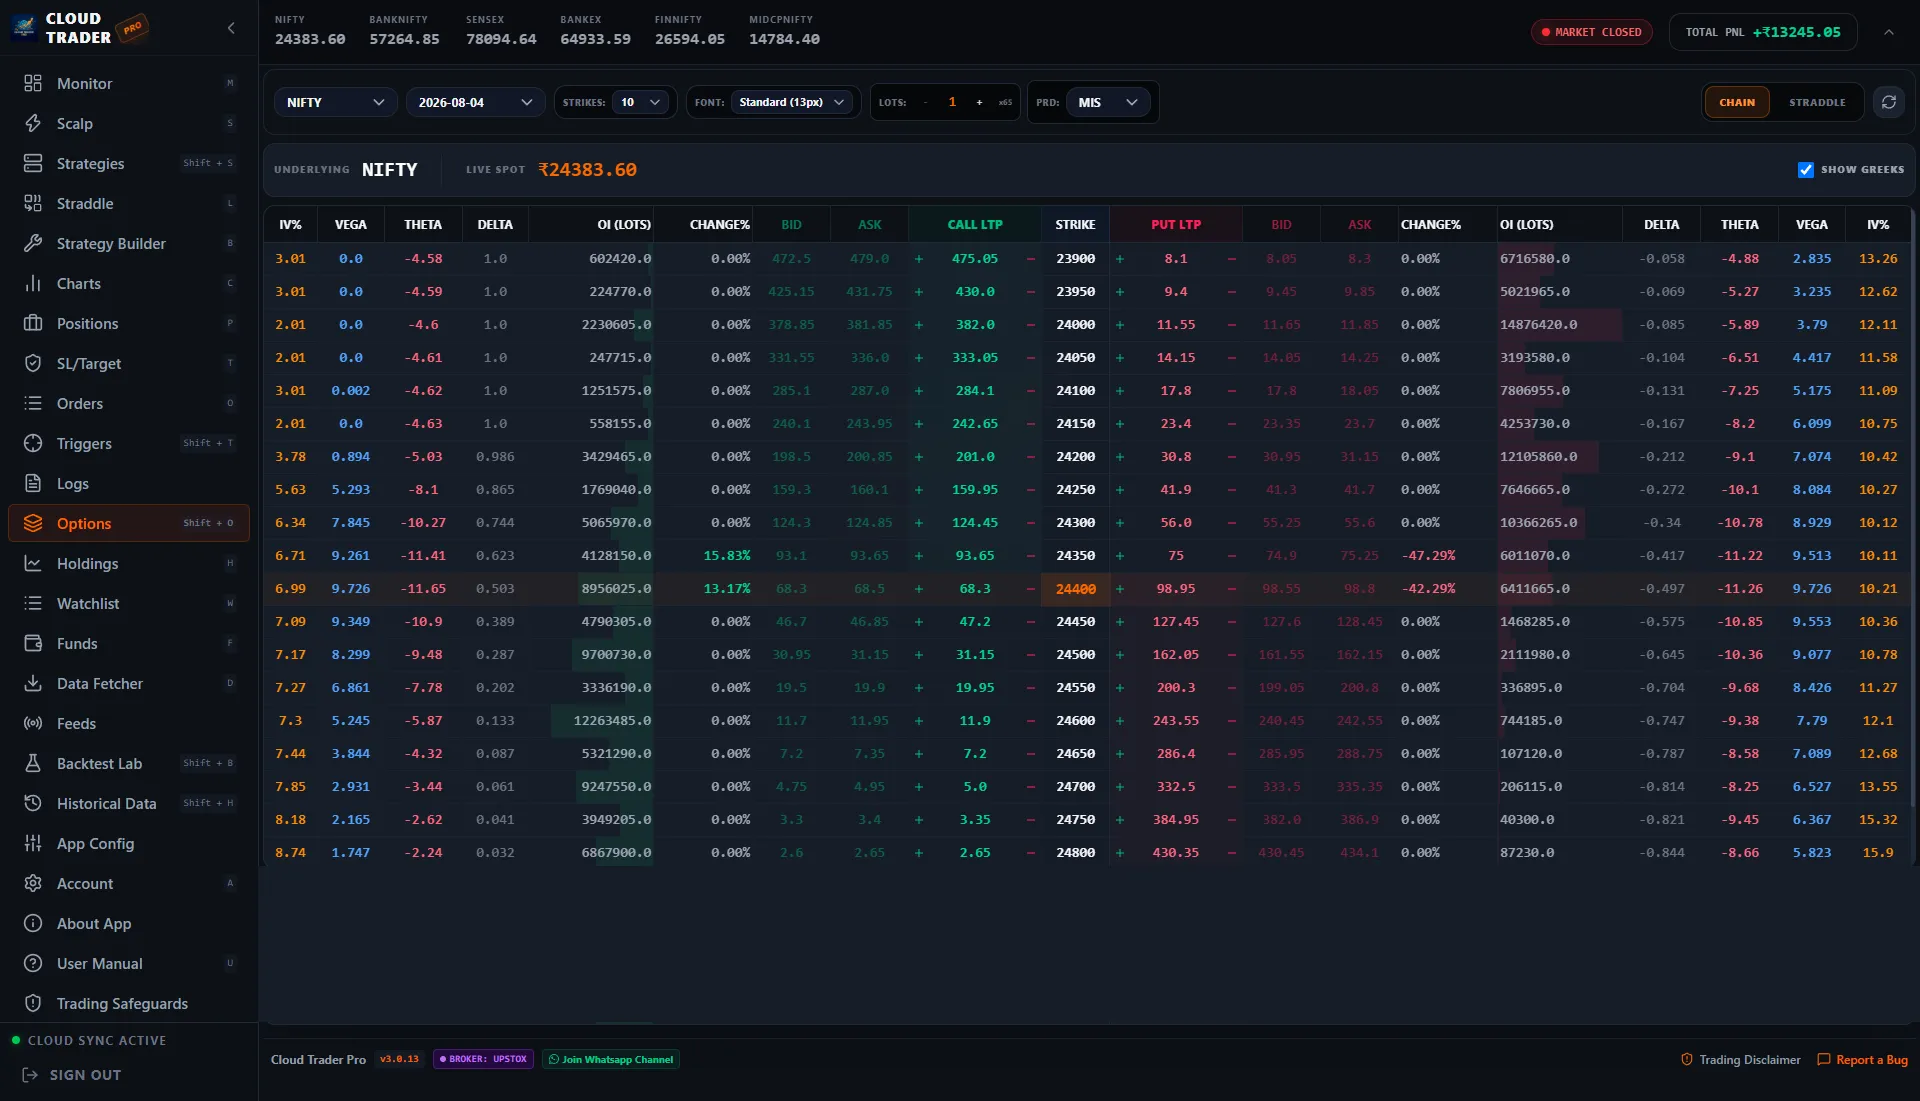Collapse the top header chevron

point(1888,32)
